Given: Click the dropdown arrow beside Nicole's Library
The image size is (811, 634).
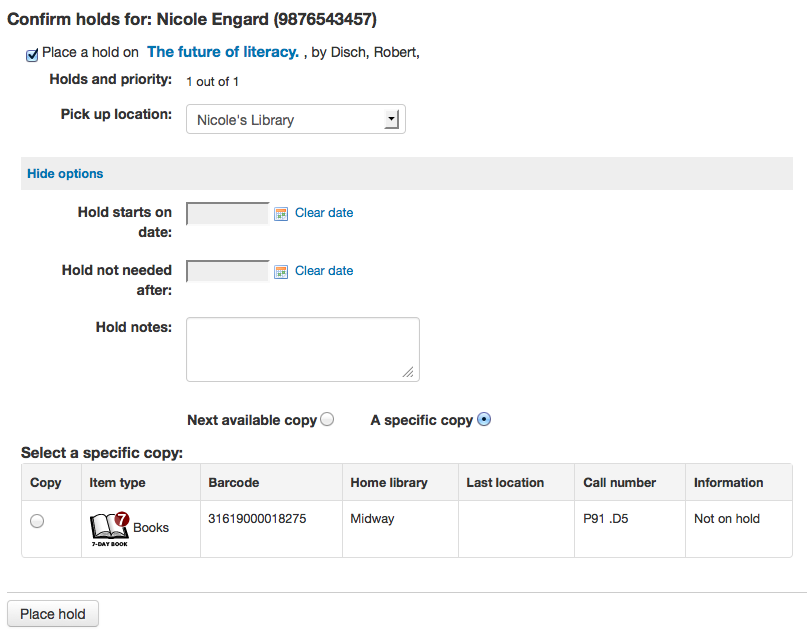Looking at the screenshot, I should [392, 119].
